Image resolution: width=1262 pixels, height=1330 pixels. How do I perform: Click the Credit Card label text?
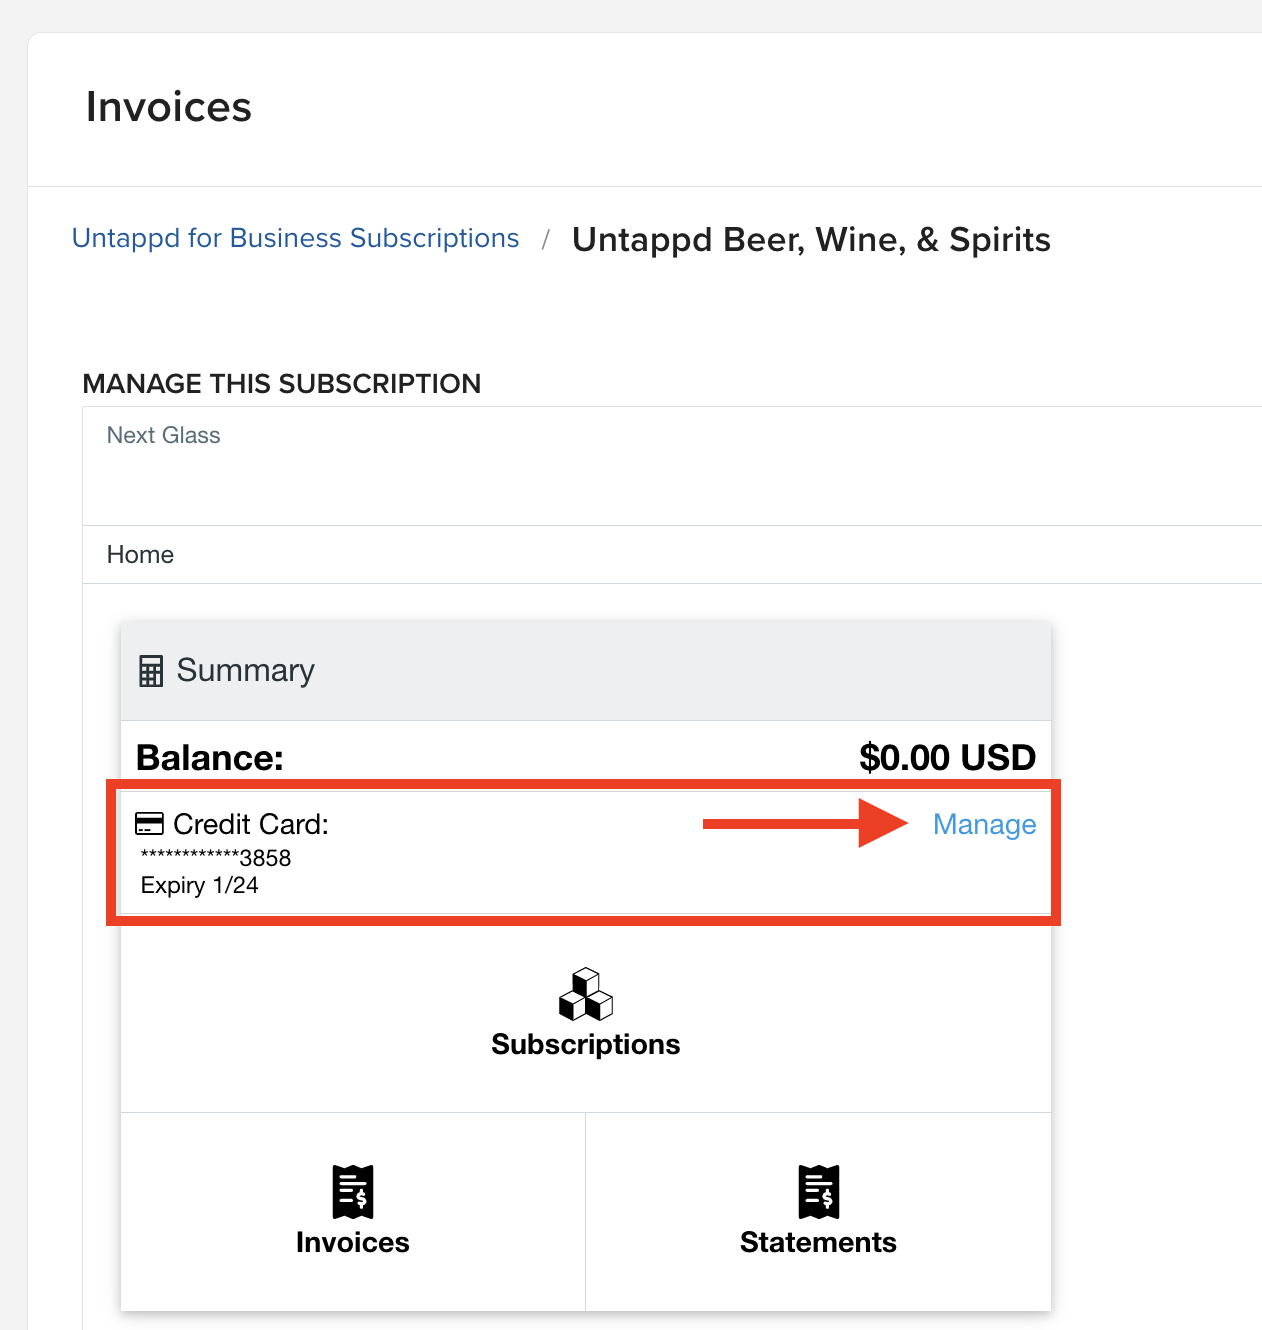251,824
